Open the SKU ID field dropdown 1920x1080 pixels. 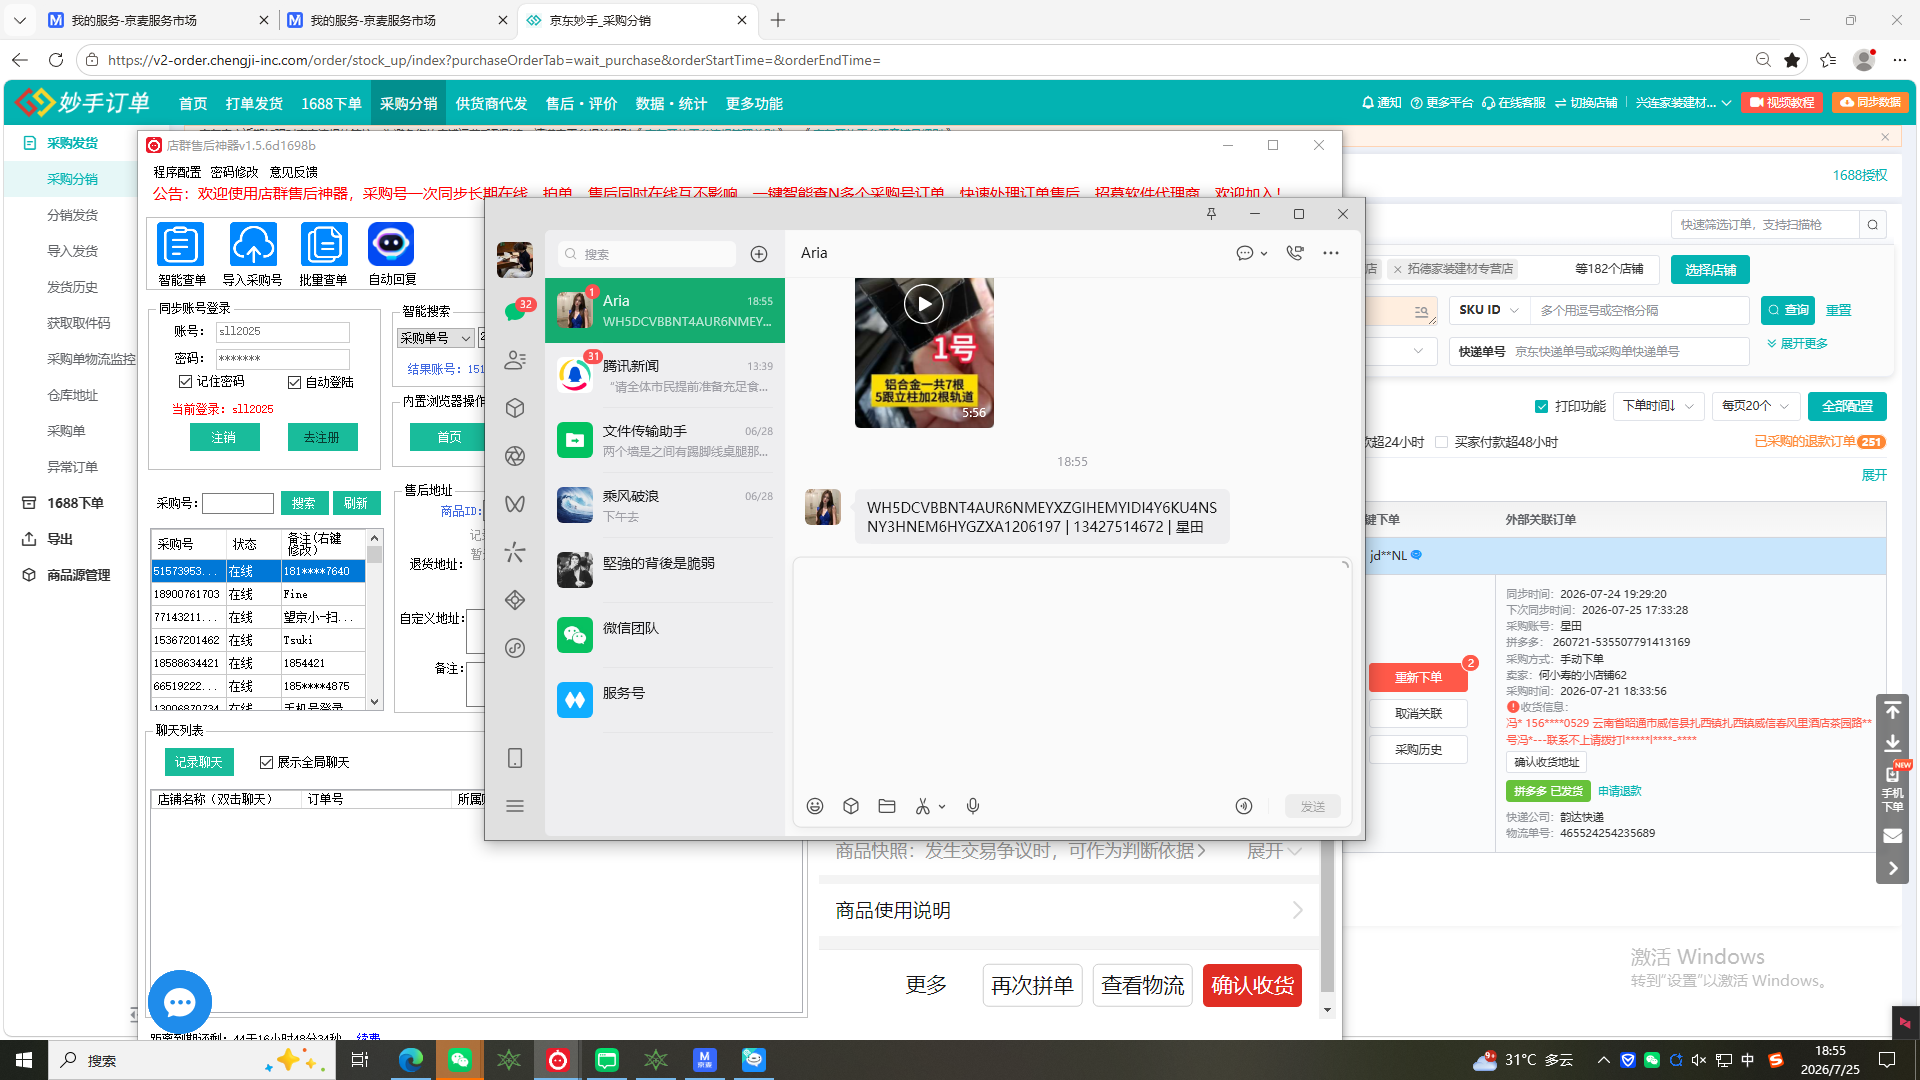(1489, 310)
